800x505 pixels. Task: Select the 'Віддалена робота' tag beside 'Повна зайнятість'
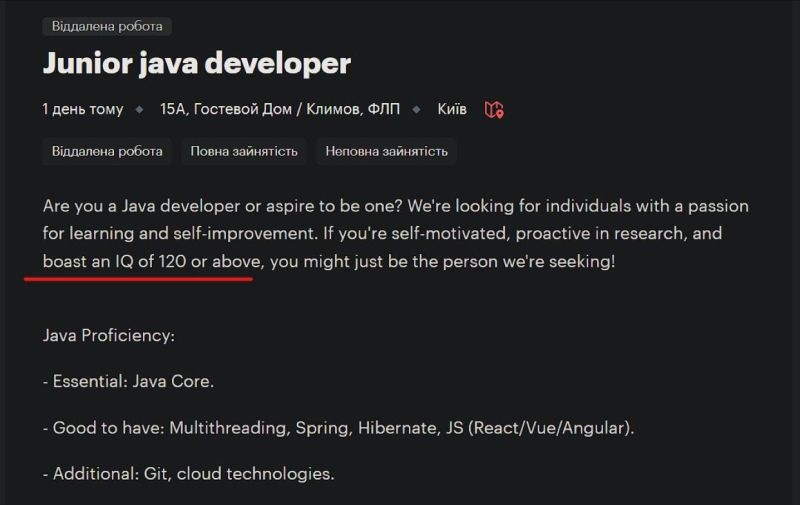coord(107,152)
